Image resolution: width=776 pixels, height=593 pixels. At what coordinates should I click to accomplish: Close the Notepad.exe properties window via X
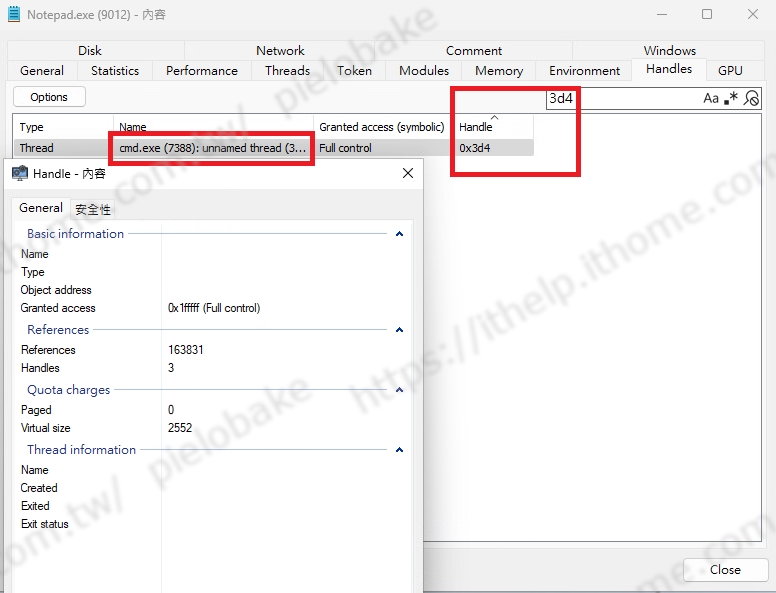(x=753, y=14)
